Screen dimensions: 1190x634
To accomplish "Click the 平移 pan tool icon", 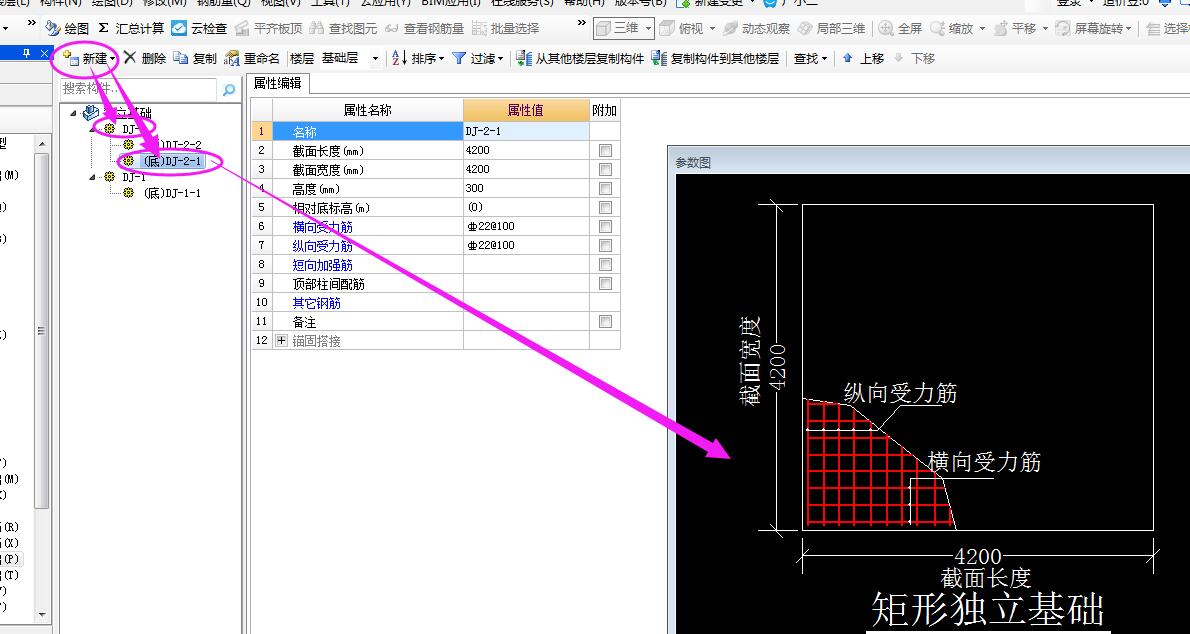I will coord(1001,28).
